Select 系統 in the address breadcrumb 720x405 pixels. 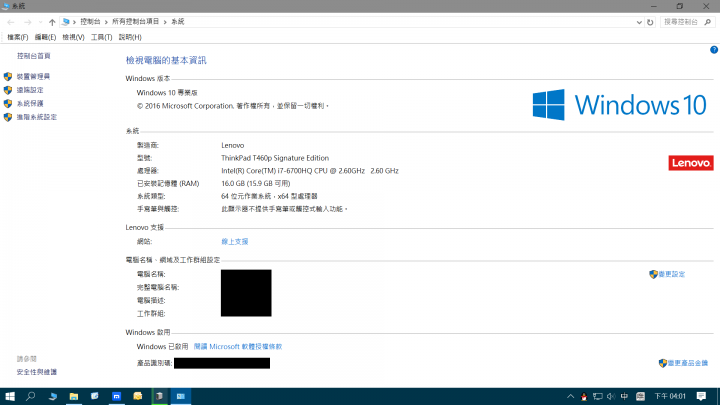pyautogui.click(x=178, y=22)
